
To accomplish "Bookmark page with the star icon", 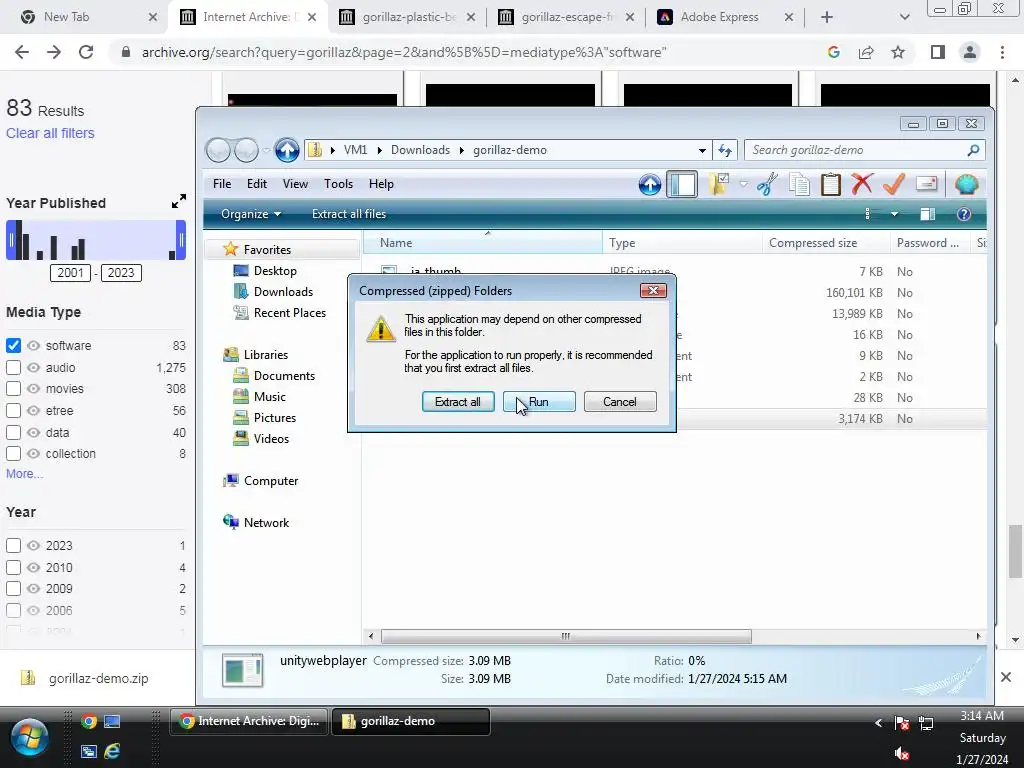I will click(898, 52).
